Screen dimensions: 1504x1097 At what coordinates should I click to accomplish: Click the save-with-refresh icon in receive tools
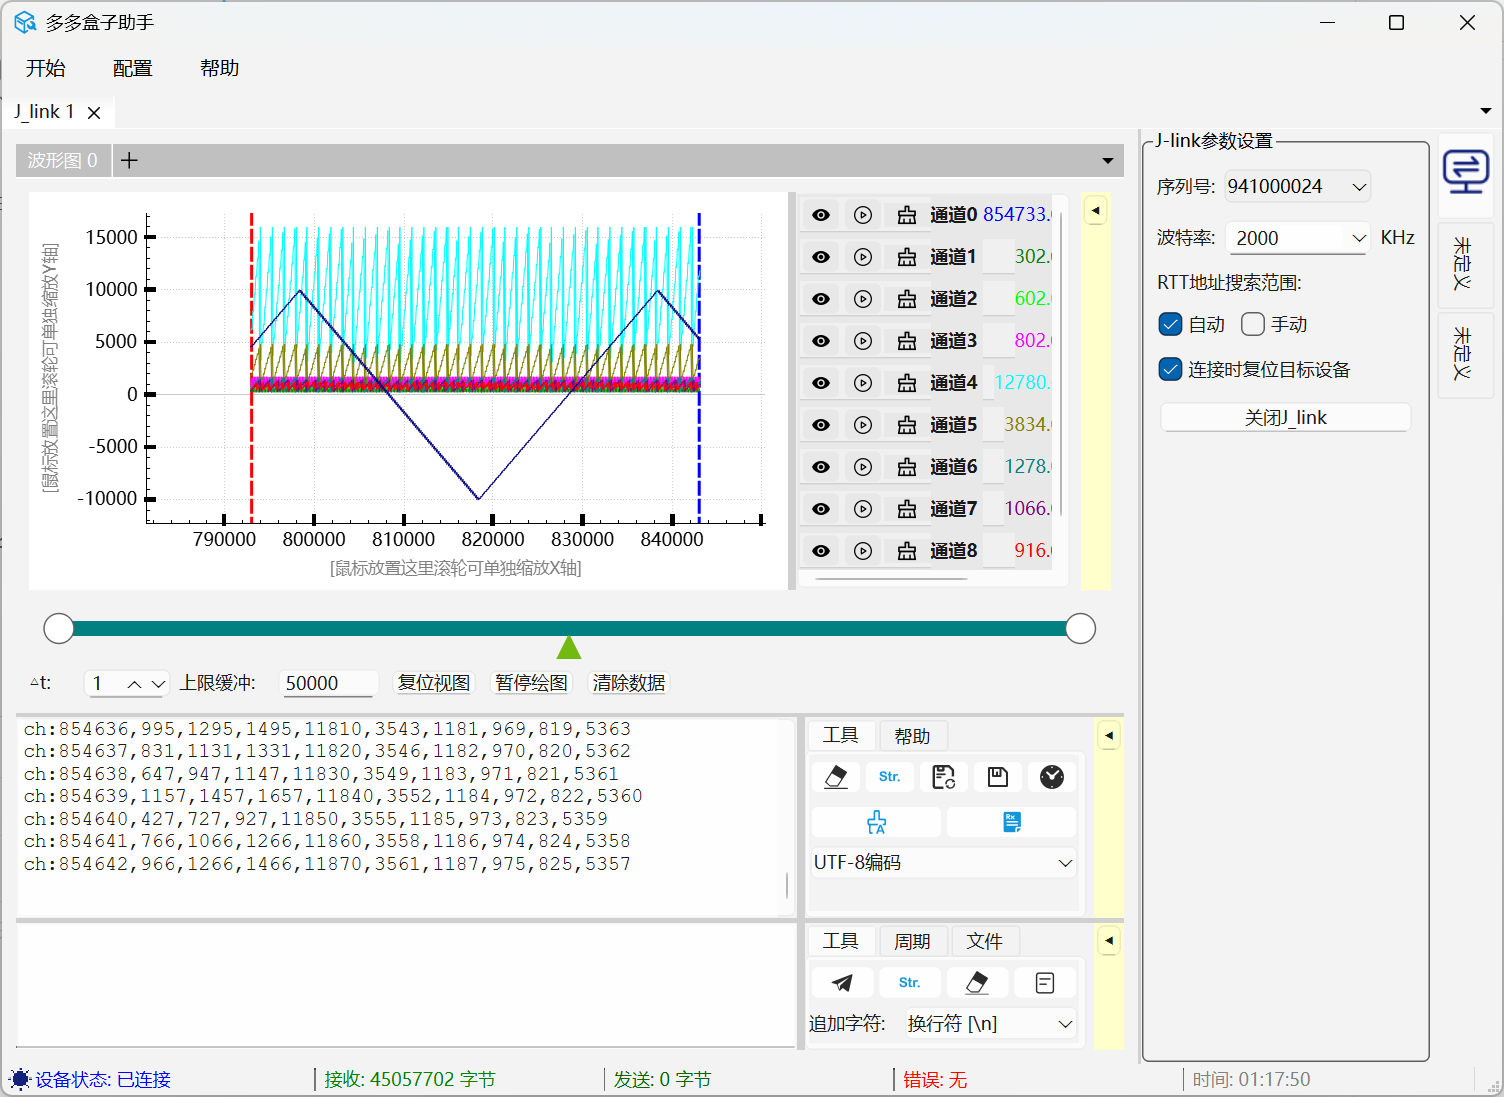coord(944,777)
